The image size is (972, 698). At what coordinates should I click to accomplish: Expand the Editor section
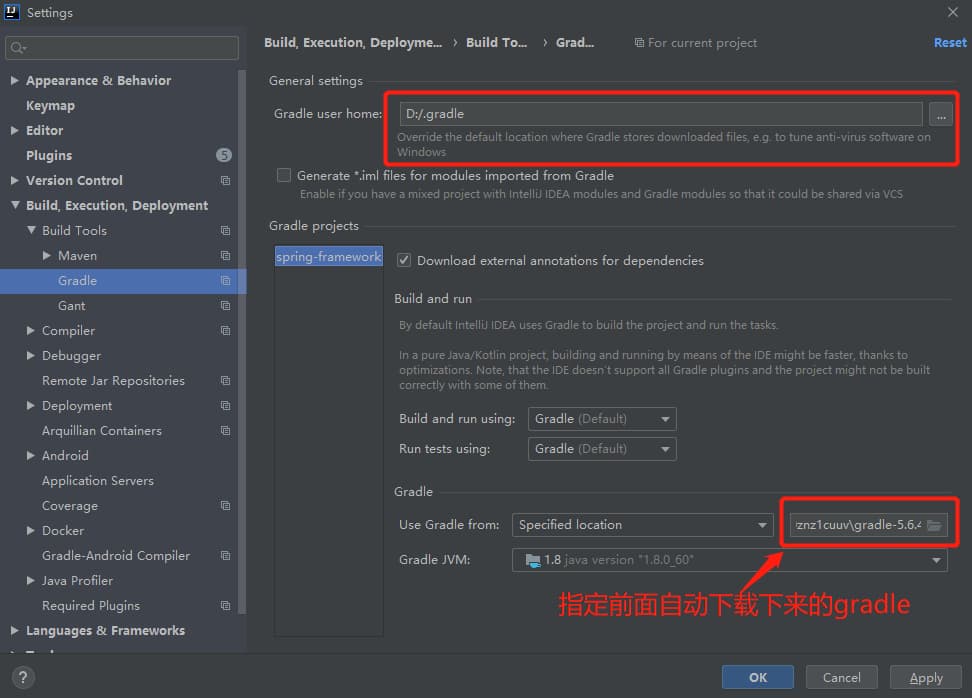[x=15, y=130]
